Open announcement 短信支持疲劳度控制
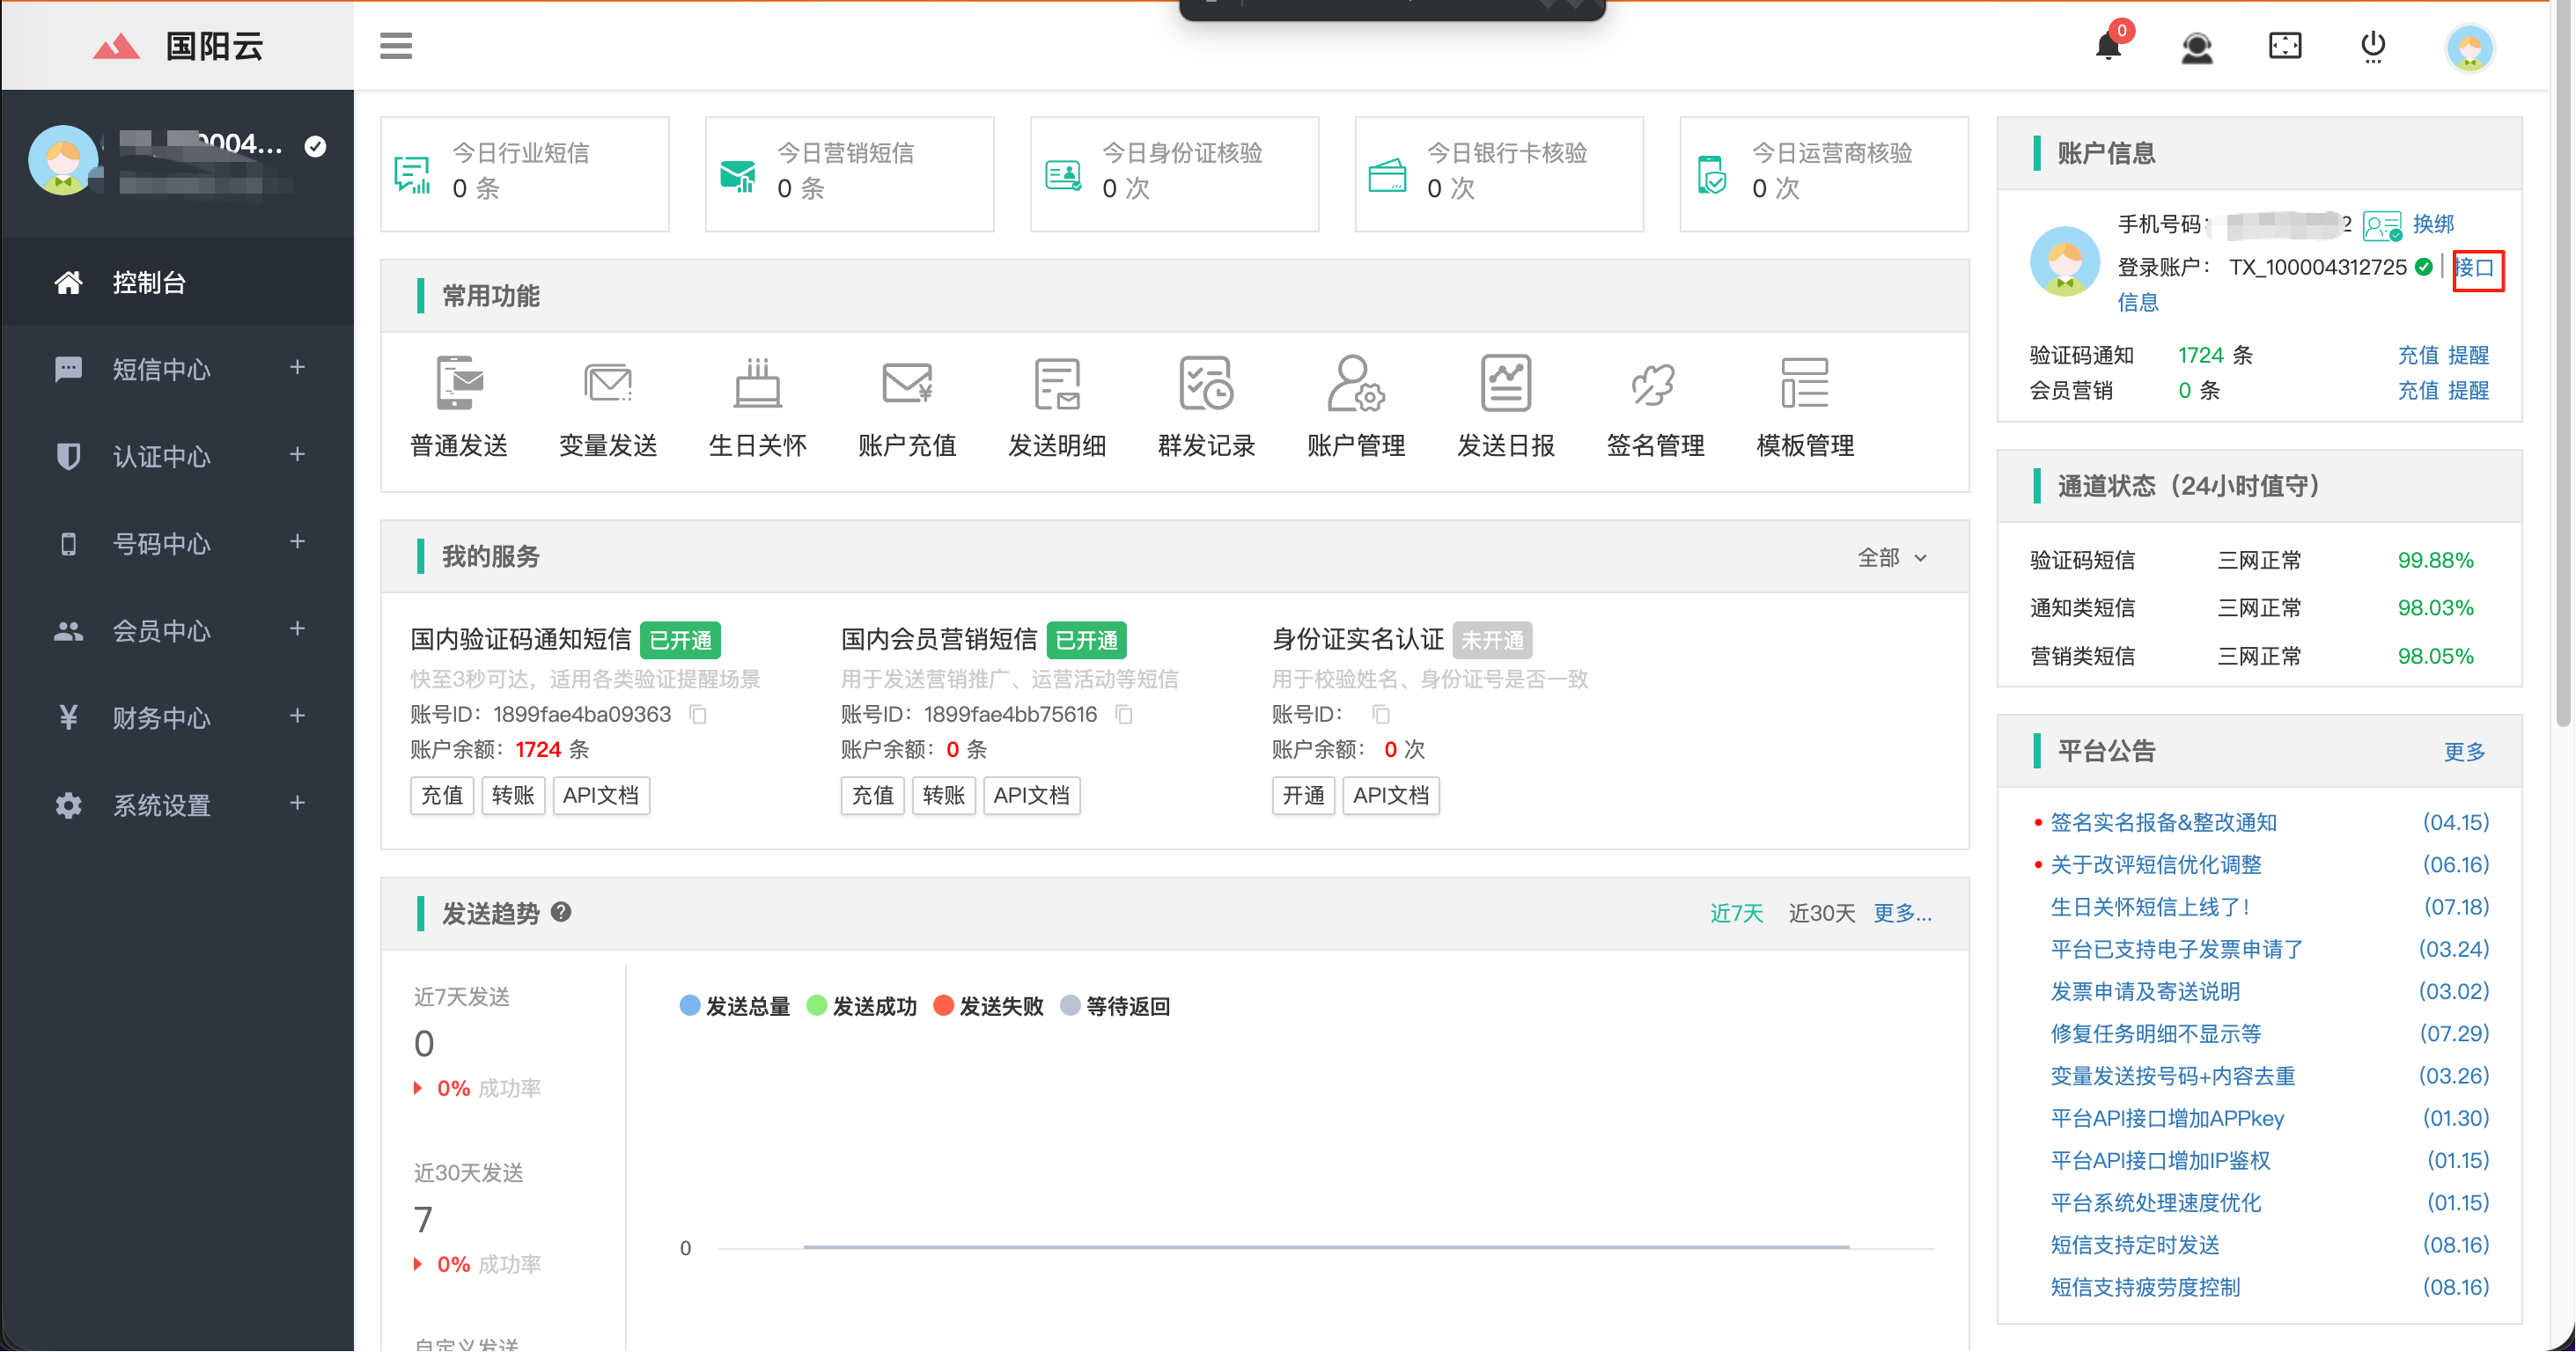Viewport: 2576px width, 1352px height. coord(2145,1287)
